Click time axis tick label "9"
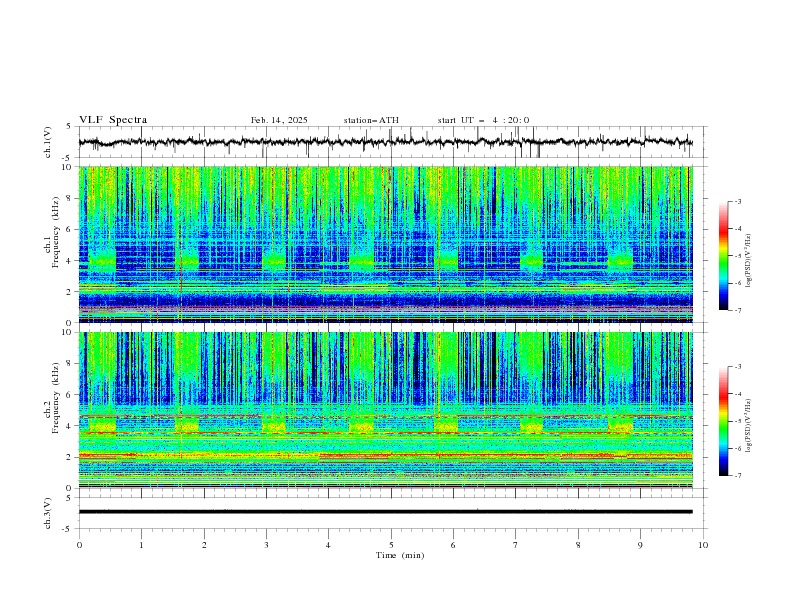 (640, 545)
